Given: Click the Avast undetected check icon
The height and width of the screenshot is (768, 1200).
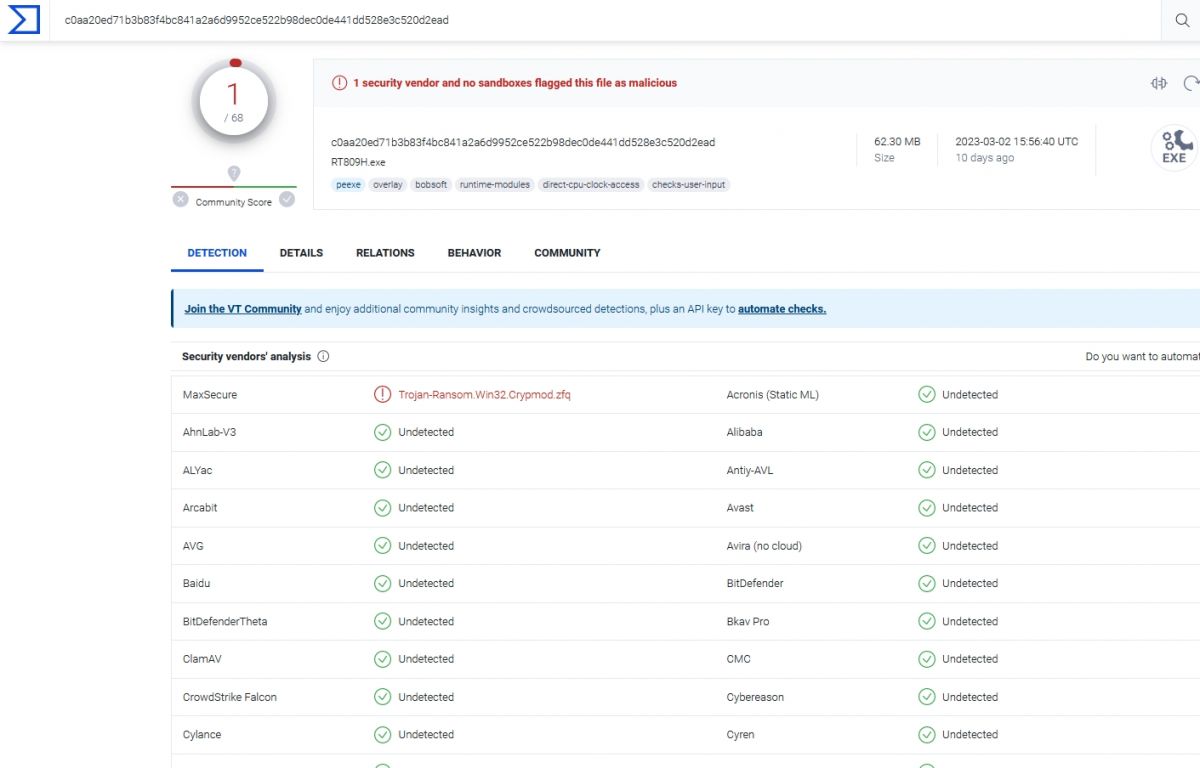Looking at the screenshot, I should point(927,507).
